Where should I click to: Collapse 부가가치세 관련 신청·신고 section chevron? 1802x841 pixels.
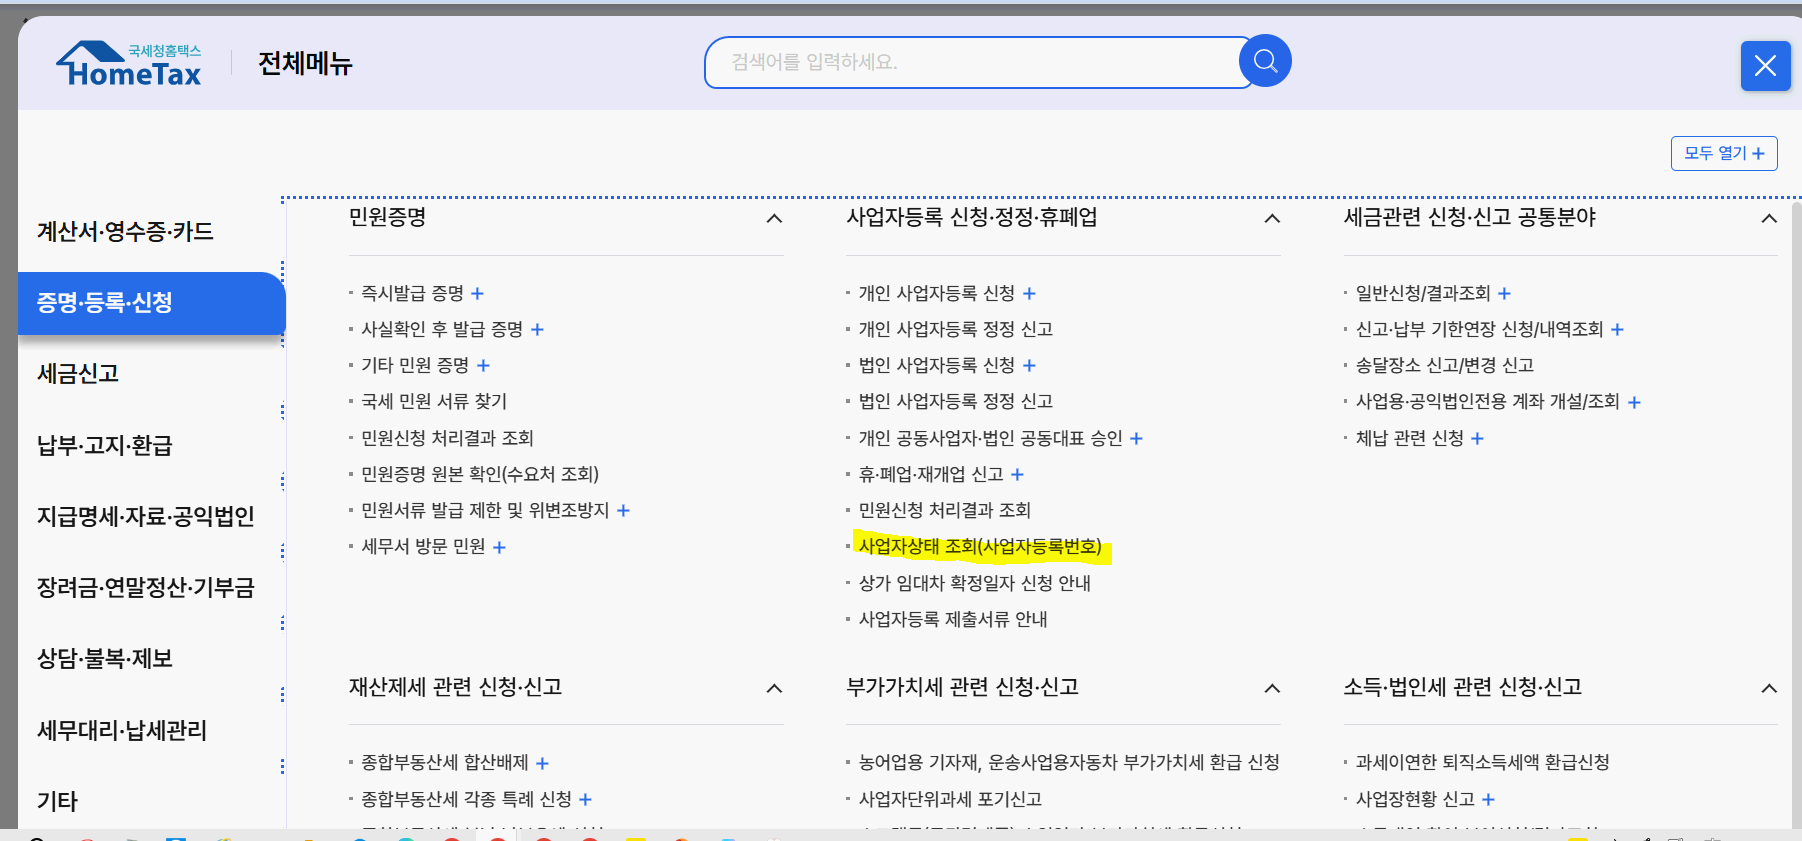click(x=1272, y=688)
